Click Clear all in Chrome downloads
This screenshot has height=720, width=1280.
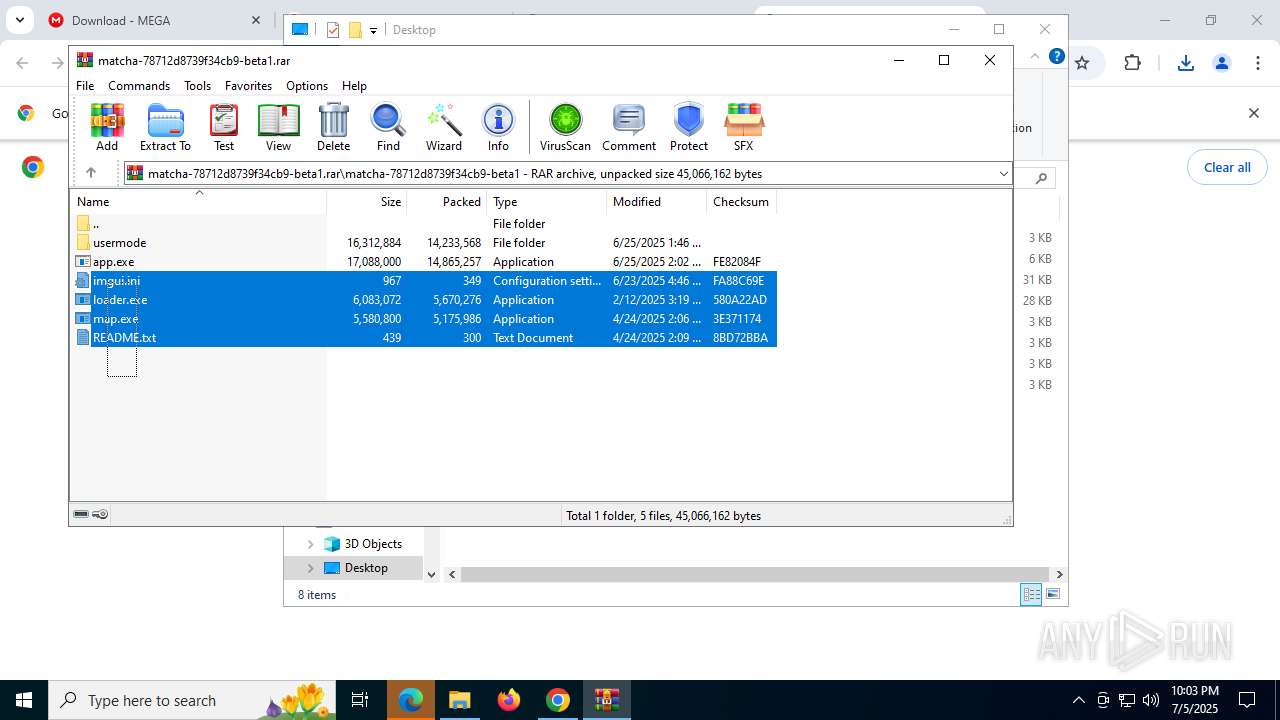click(1227, 167)
